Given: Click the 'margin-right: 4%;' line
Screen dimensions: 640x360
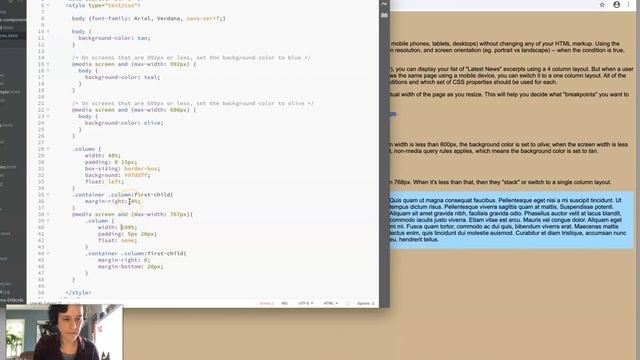Looking at the screenshot, I should (x=113, y=201).
